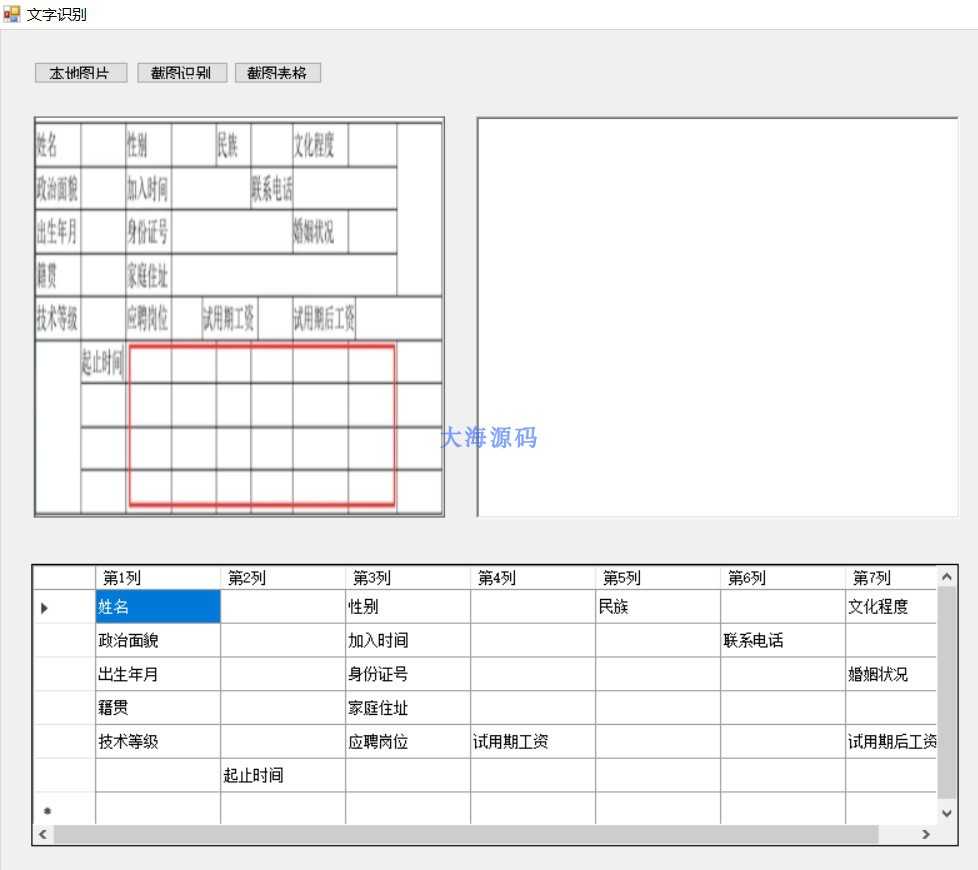This screenshot has width=978, height=870.
Task: Click the grid's vertical scrollbar up arrow
Action: pos(947,577)
